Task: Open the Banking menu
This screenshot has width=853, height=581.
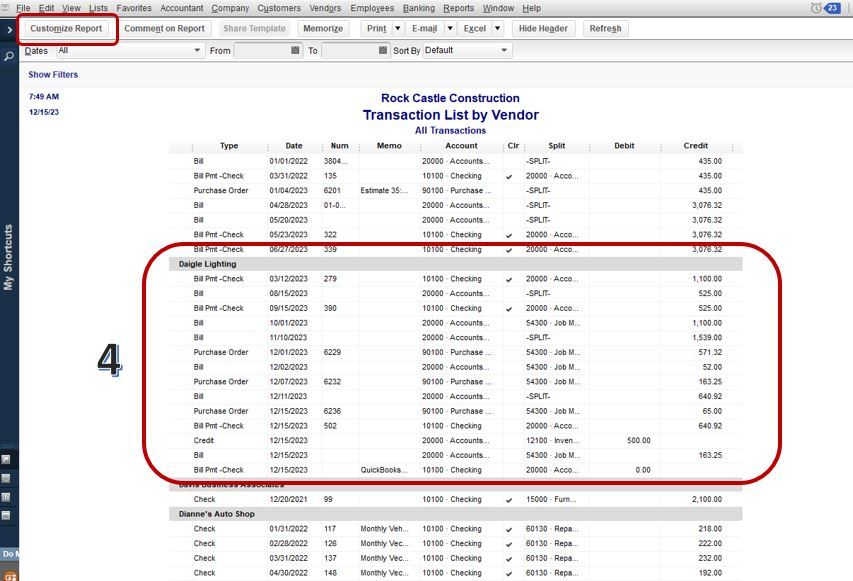Action: tap(419, 8)
